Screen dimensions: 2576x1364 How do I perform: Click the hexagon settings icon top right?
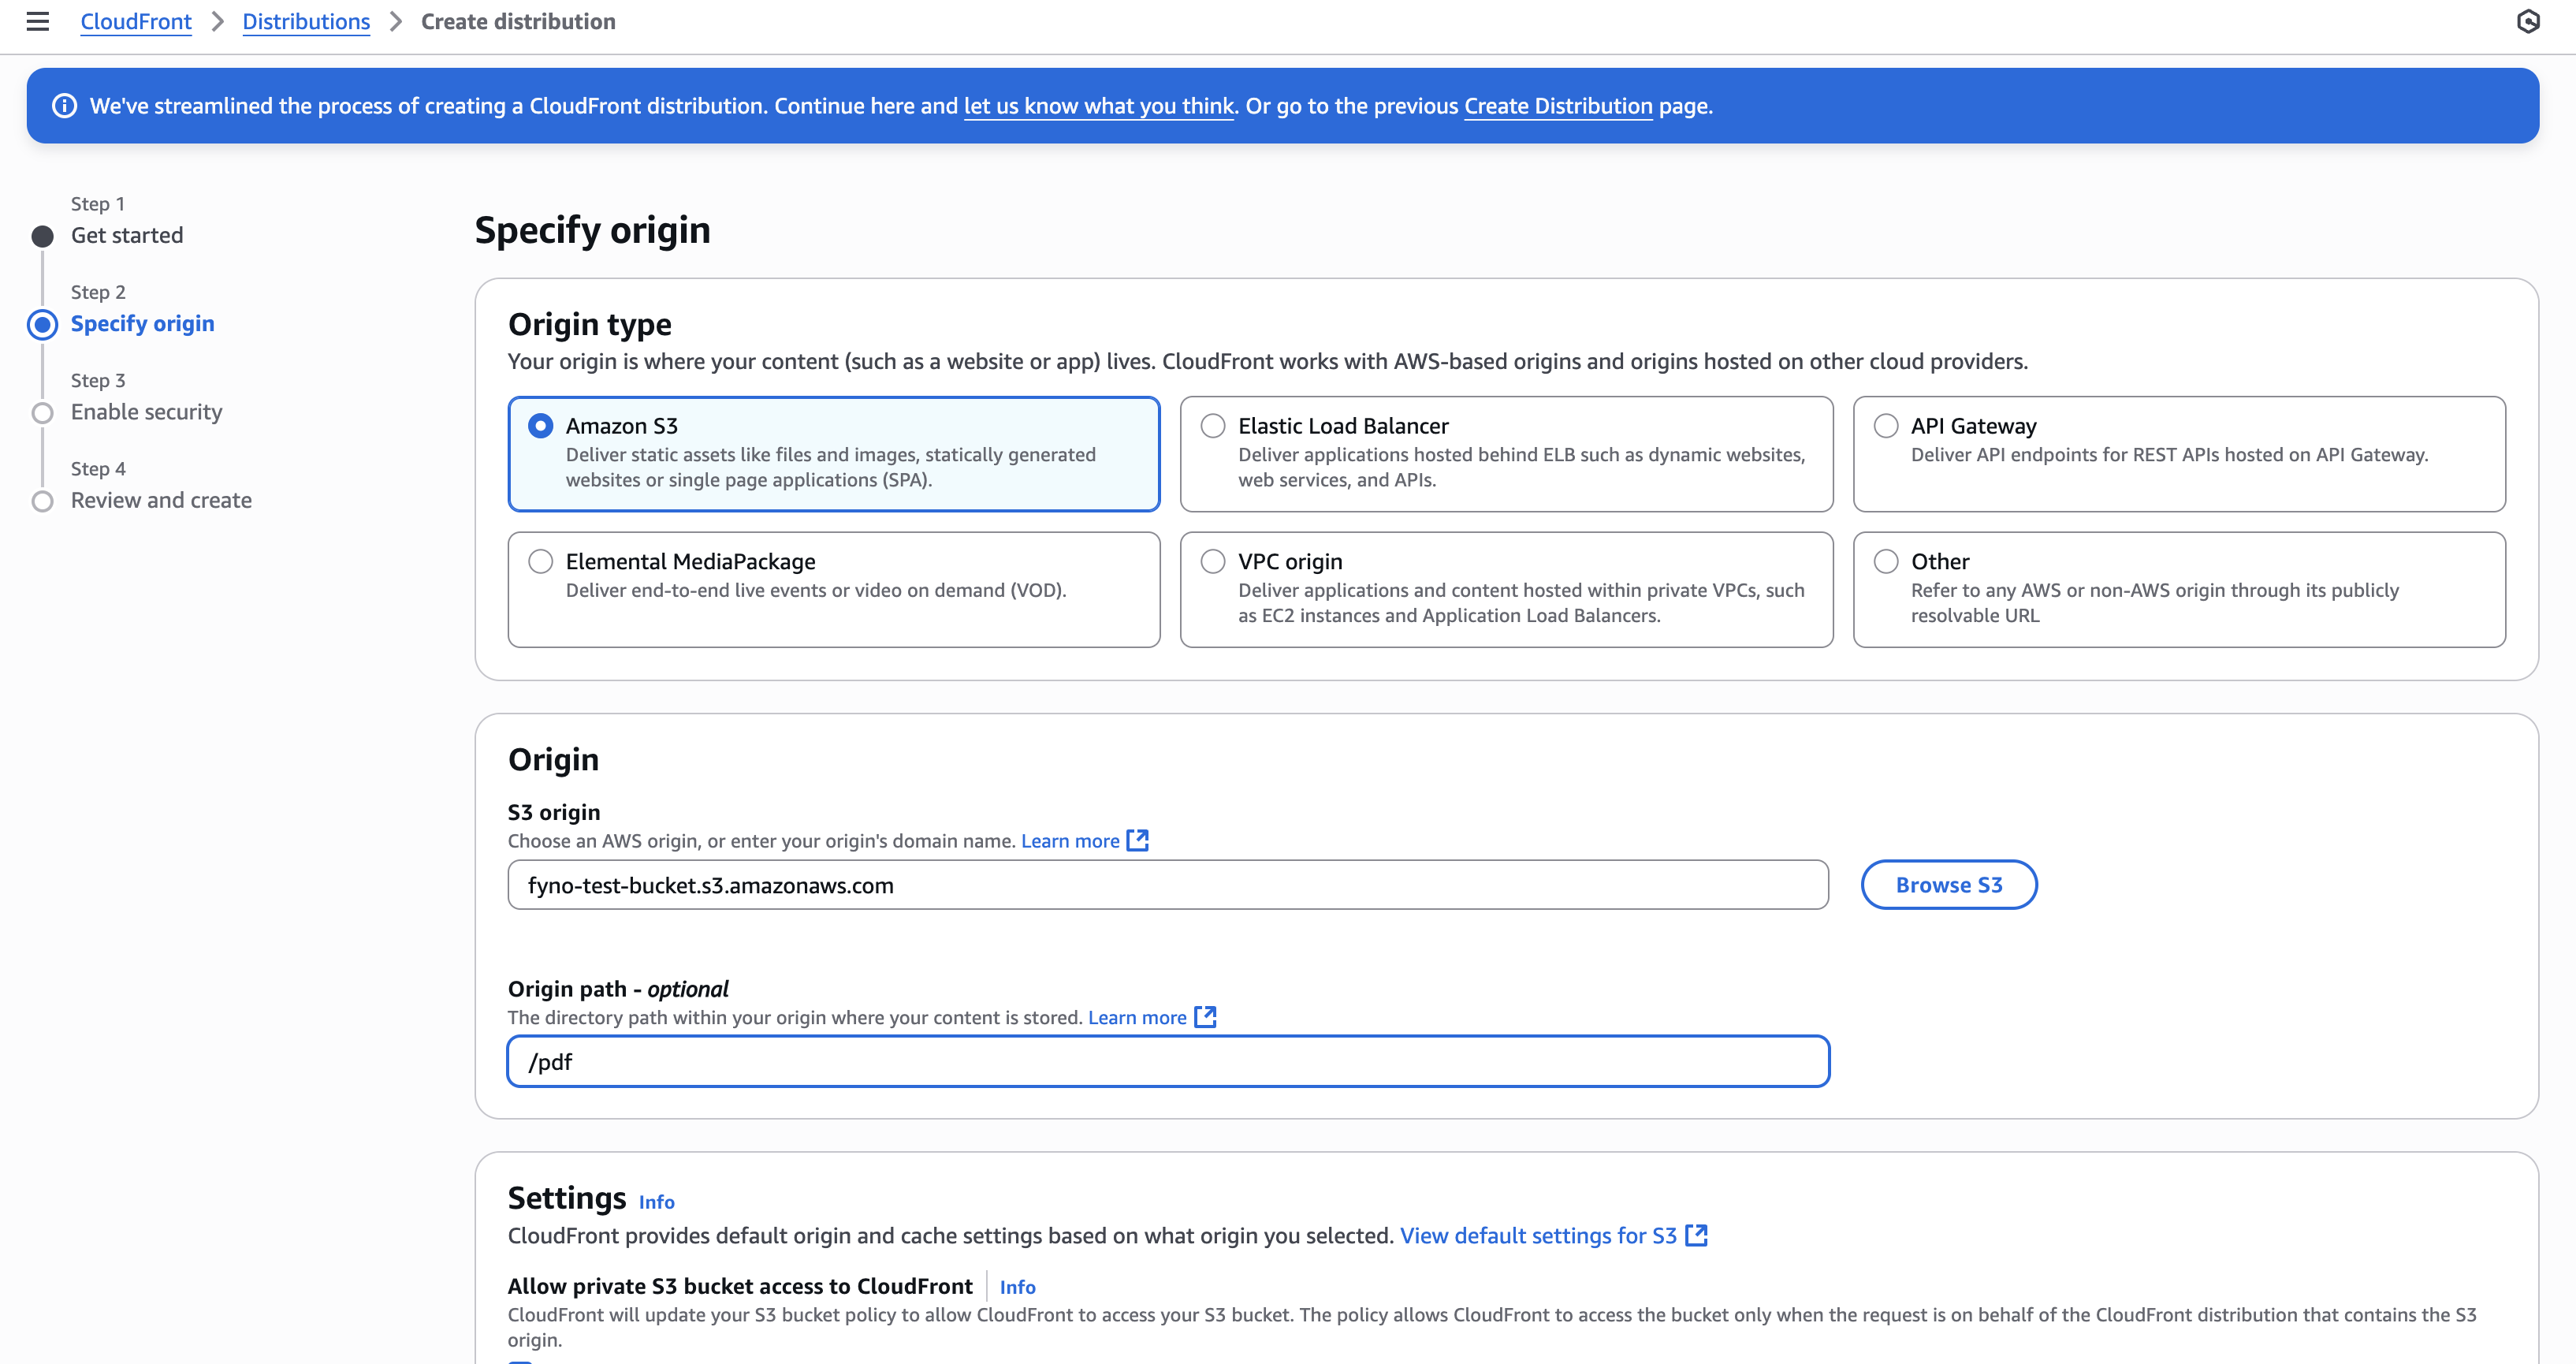click(2527, 21)
